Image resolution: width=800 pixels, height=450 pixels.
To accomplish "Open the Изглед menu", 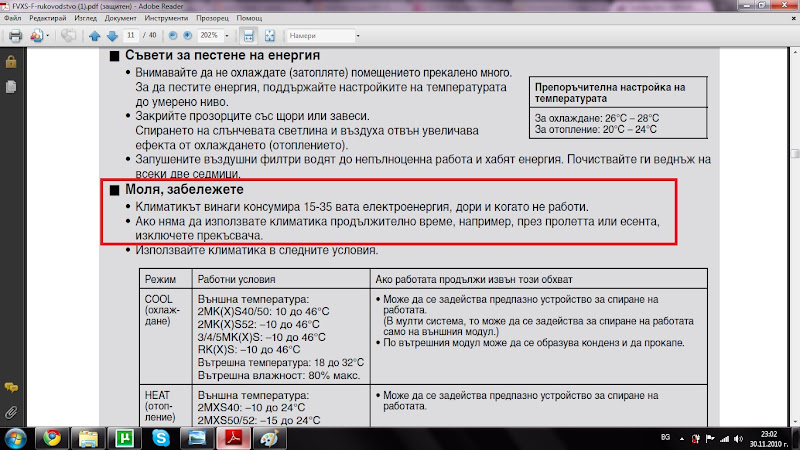I will click(85, 18).
